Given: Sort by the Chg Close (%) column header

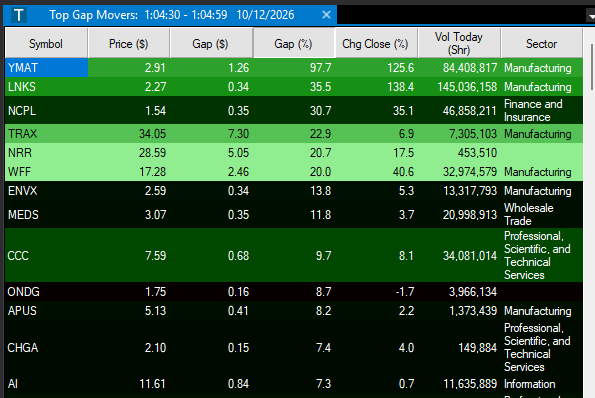Looking at the screenshot, I should tap(376, 44).
